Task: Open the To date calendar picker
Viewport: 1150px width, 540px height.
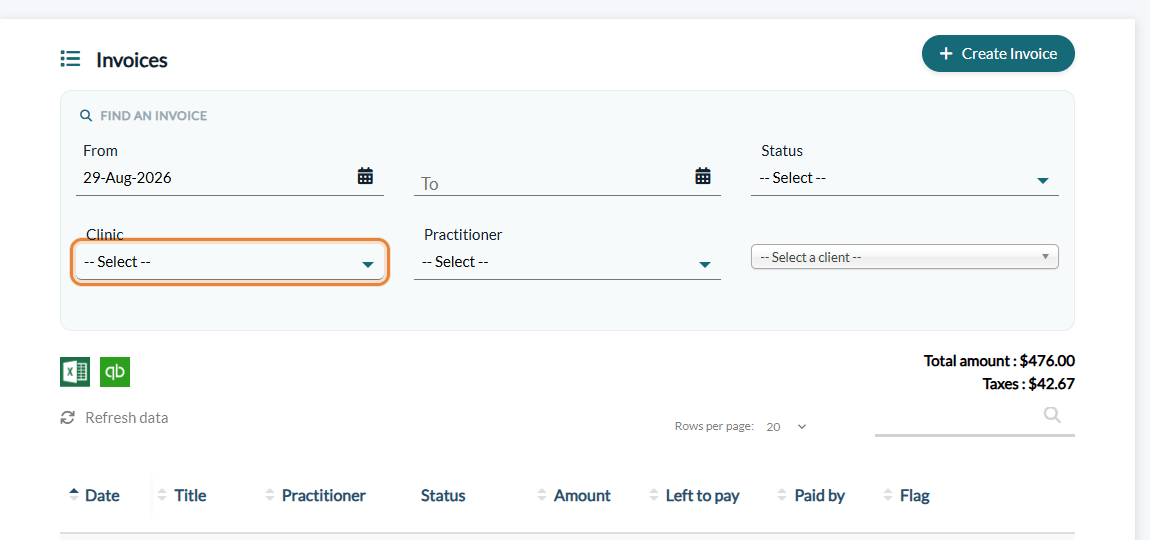Action: click(703, 176)
